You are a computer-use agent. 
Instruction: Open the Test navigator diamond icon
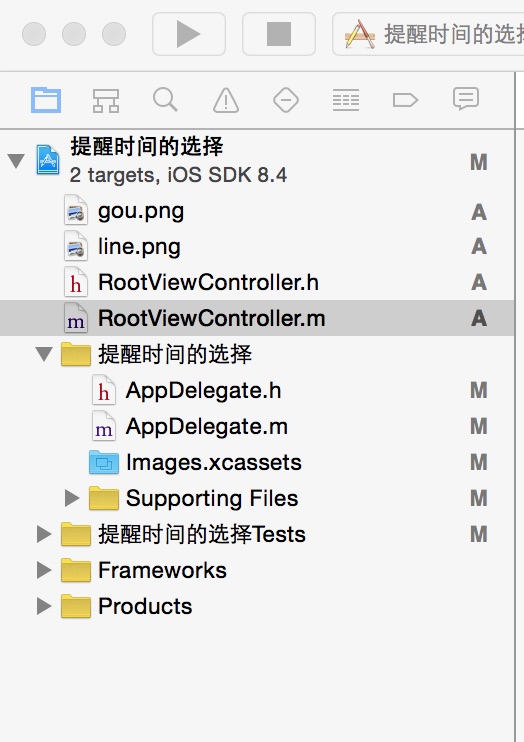tap(286, 100)
